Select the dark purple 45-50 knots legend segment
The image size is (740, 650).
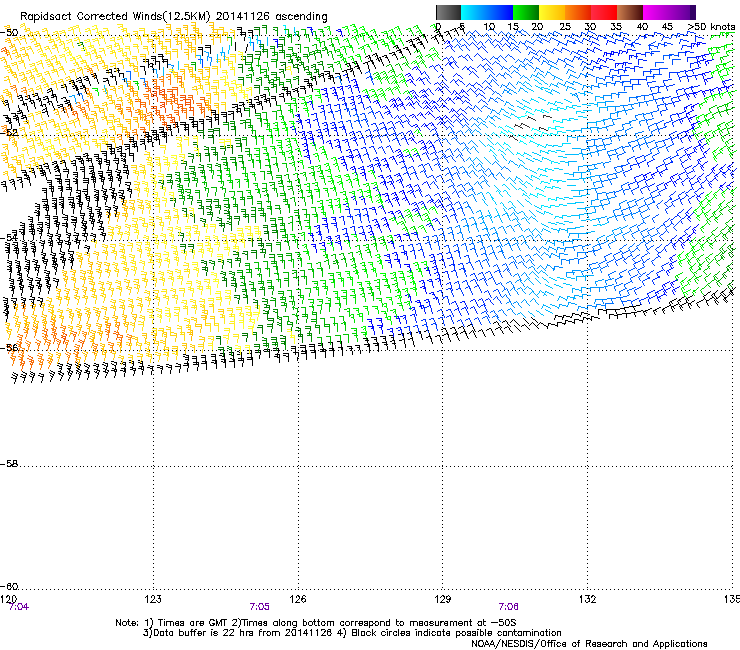point(682,12)
